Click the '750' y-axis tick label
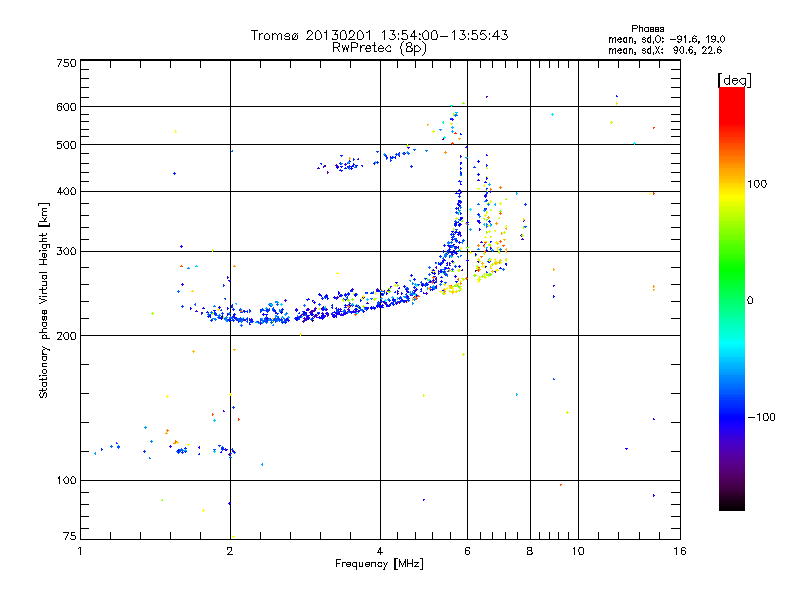This screenshot has width=800, height=600. [x=67, y=63]
